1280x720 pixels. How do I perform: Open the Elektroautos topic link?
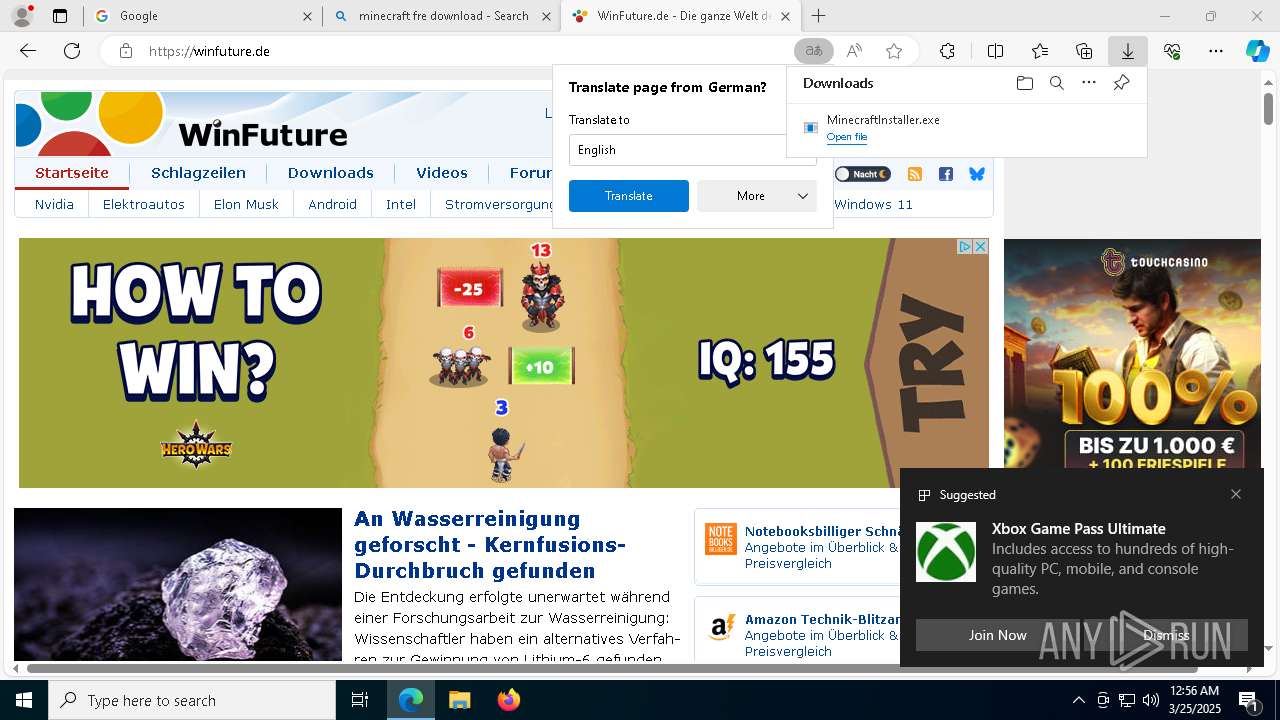click(x=144, y=204)
